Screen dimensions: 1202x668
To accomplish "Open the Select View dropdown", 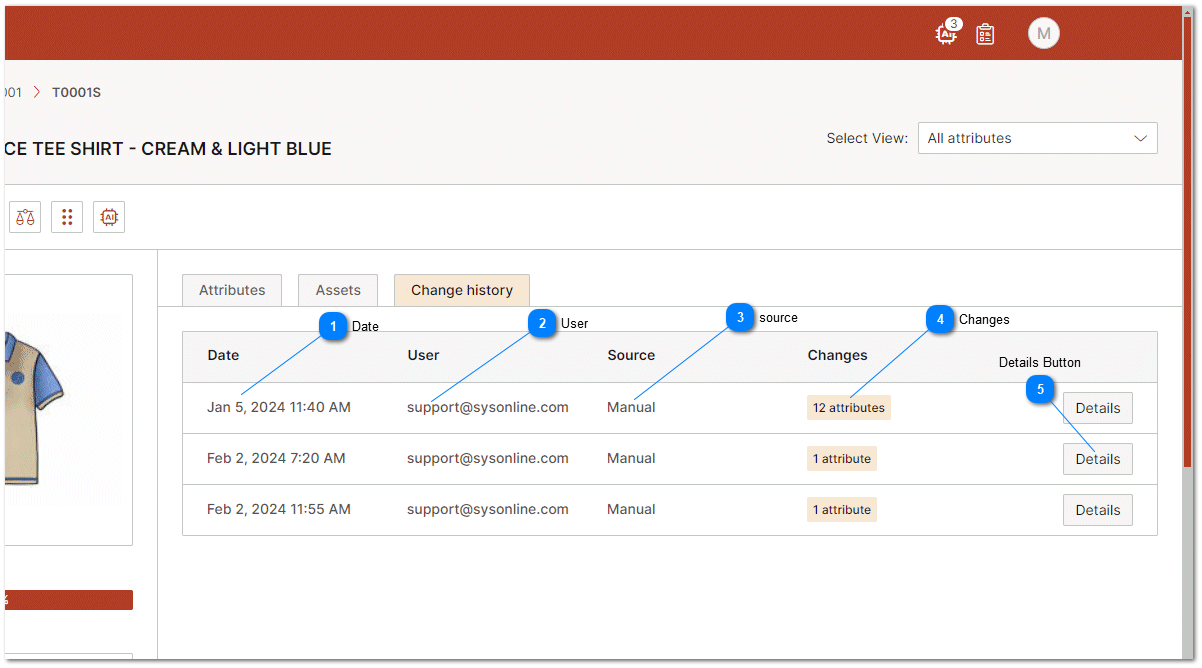I will [x=1037, y=138].
